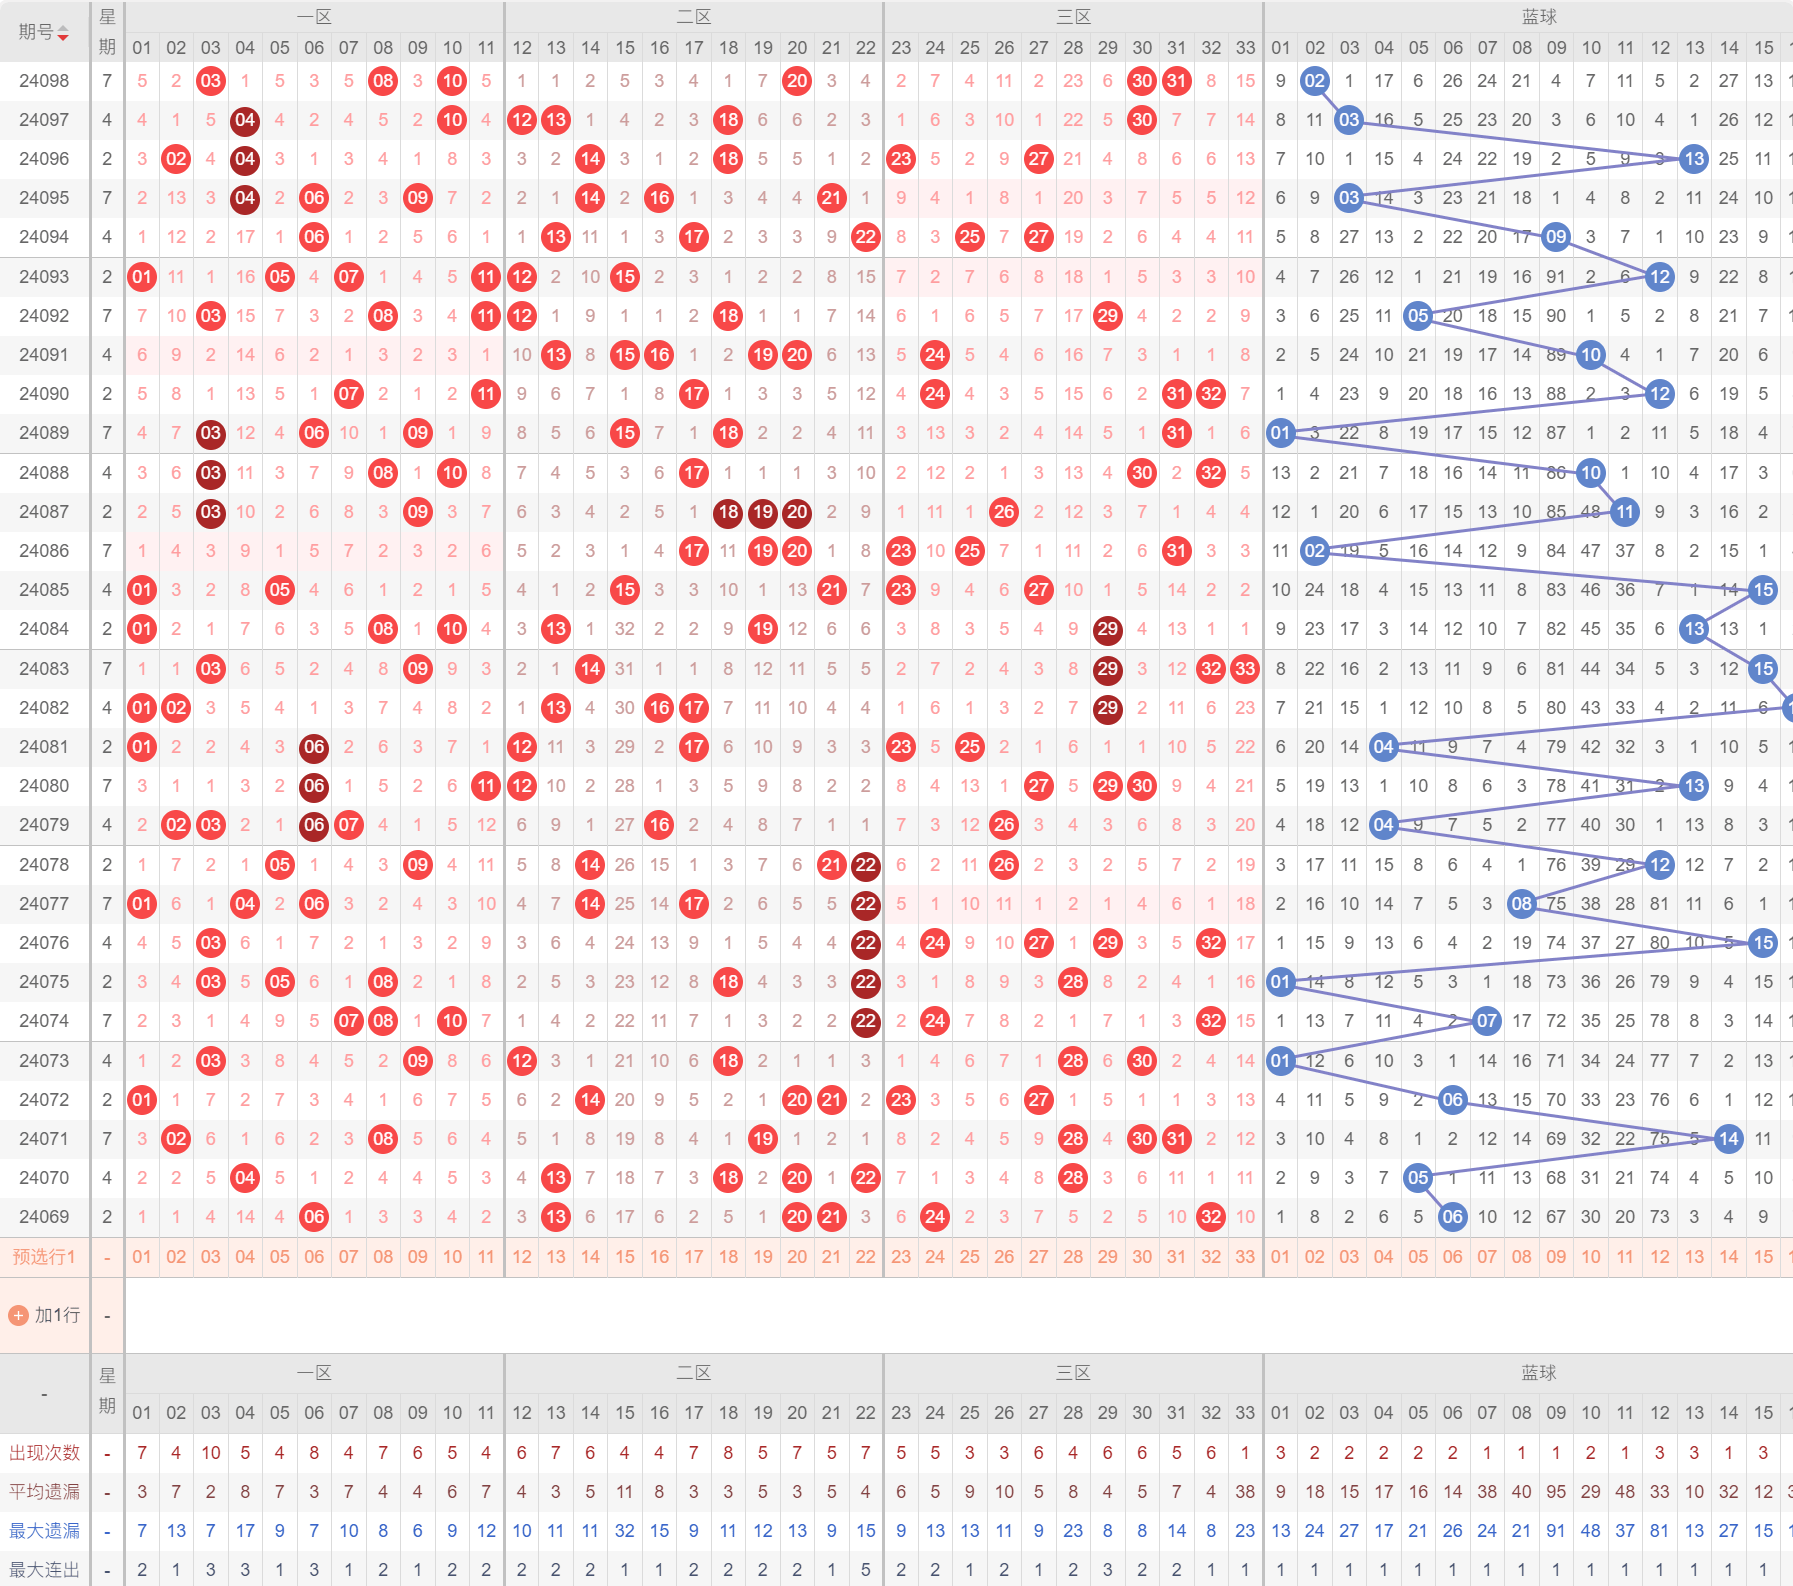
Task: Click blue ball 14 in row 24071
Action: [1729, 1139]
